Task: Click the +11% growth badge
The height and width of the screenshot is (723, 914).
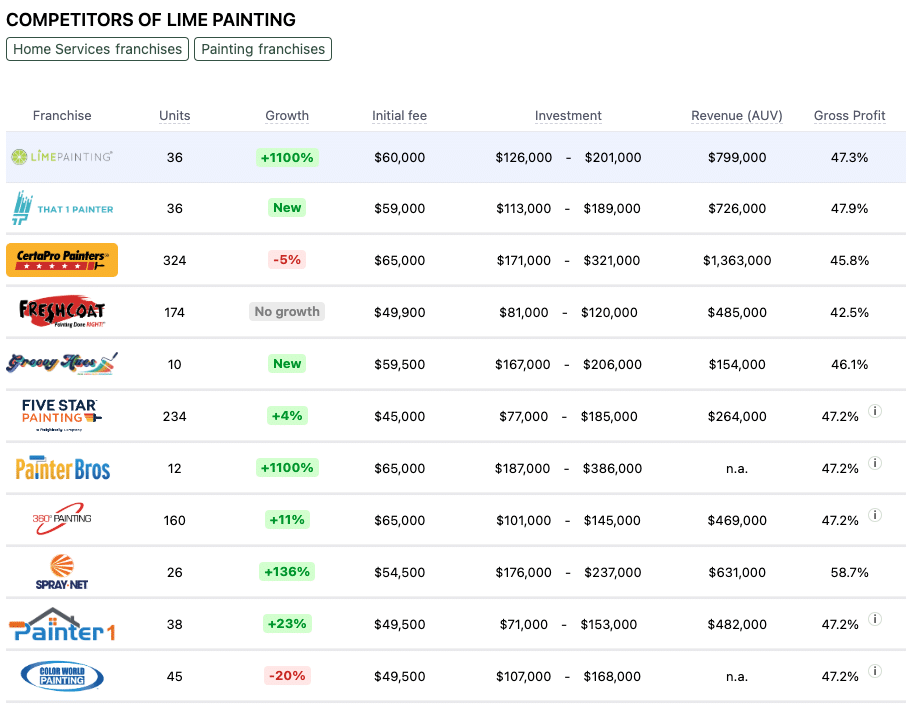Action: tap(287, 520)
